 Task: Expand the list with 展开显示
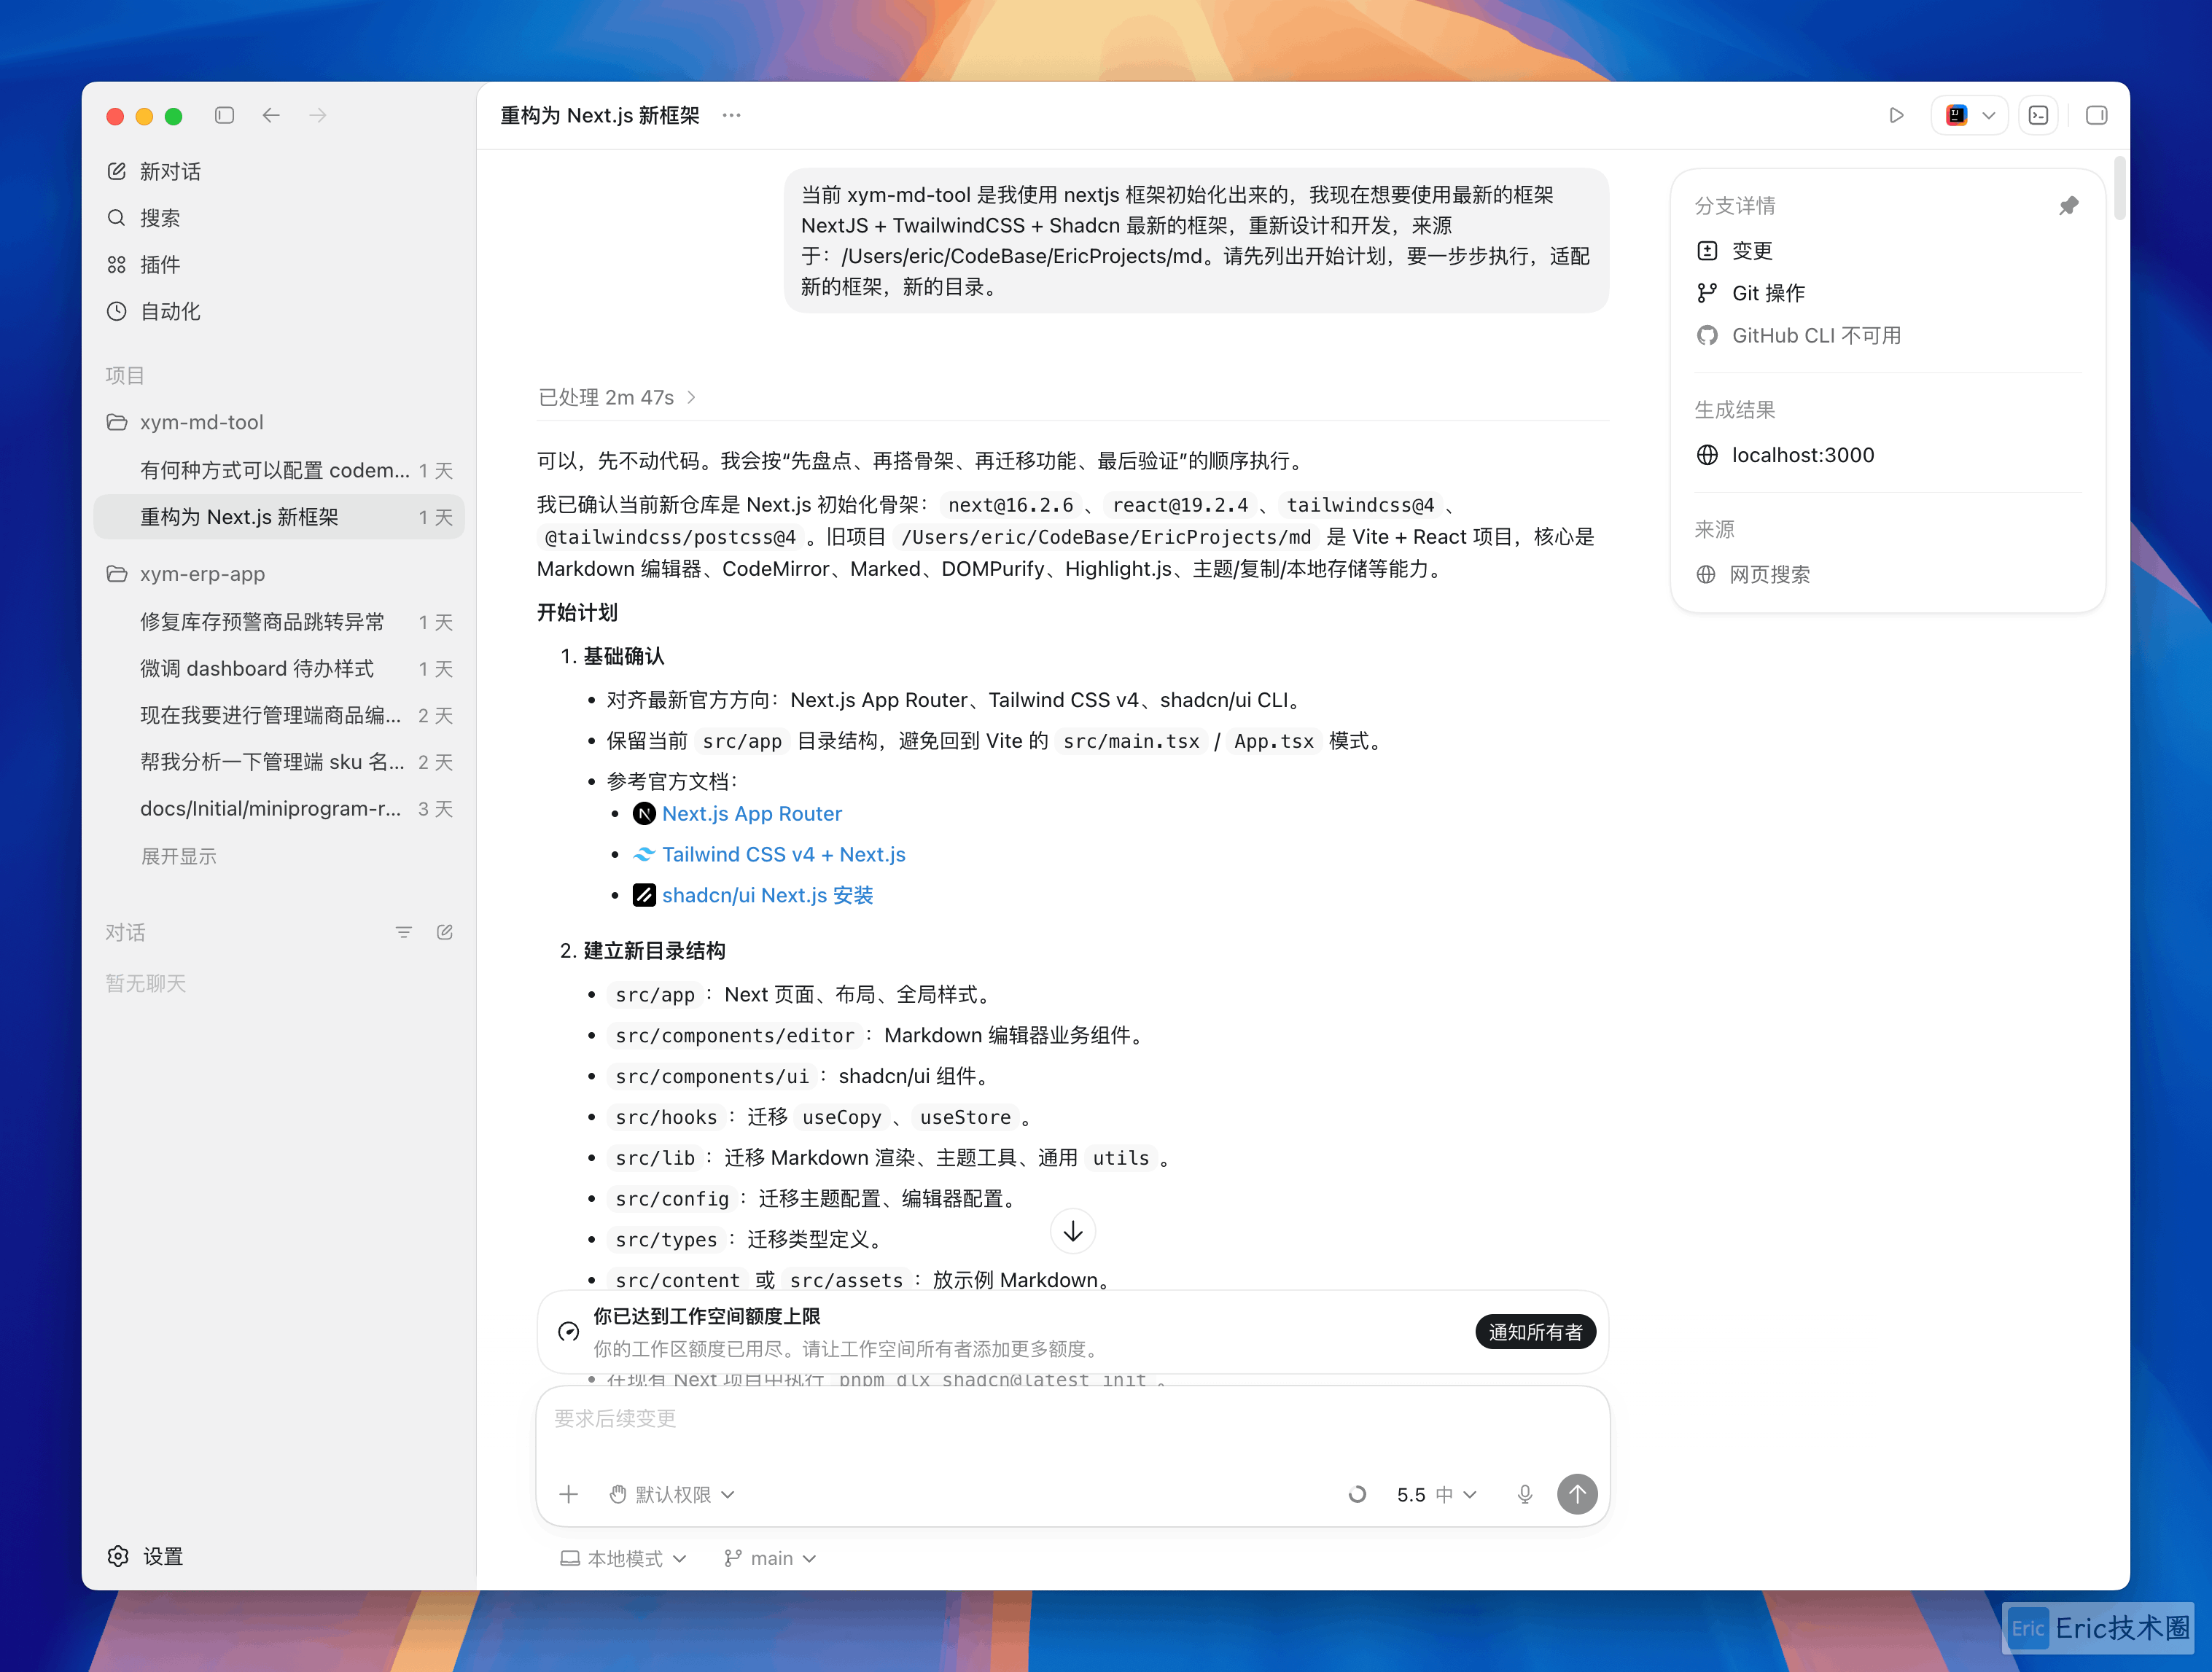(x=179, y=856)
